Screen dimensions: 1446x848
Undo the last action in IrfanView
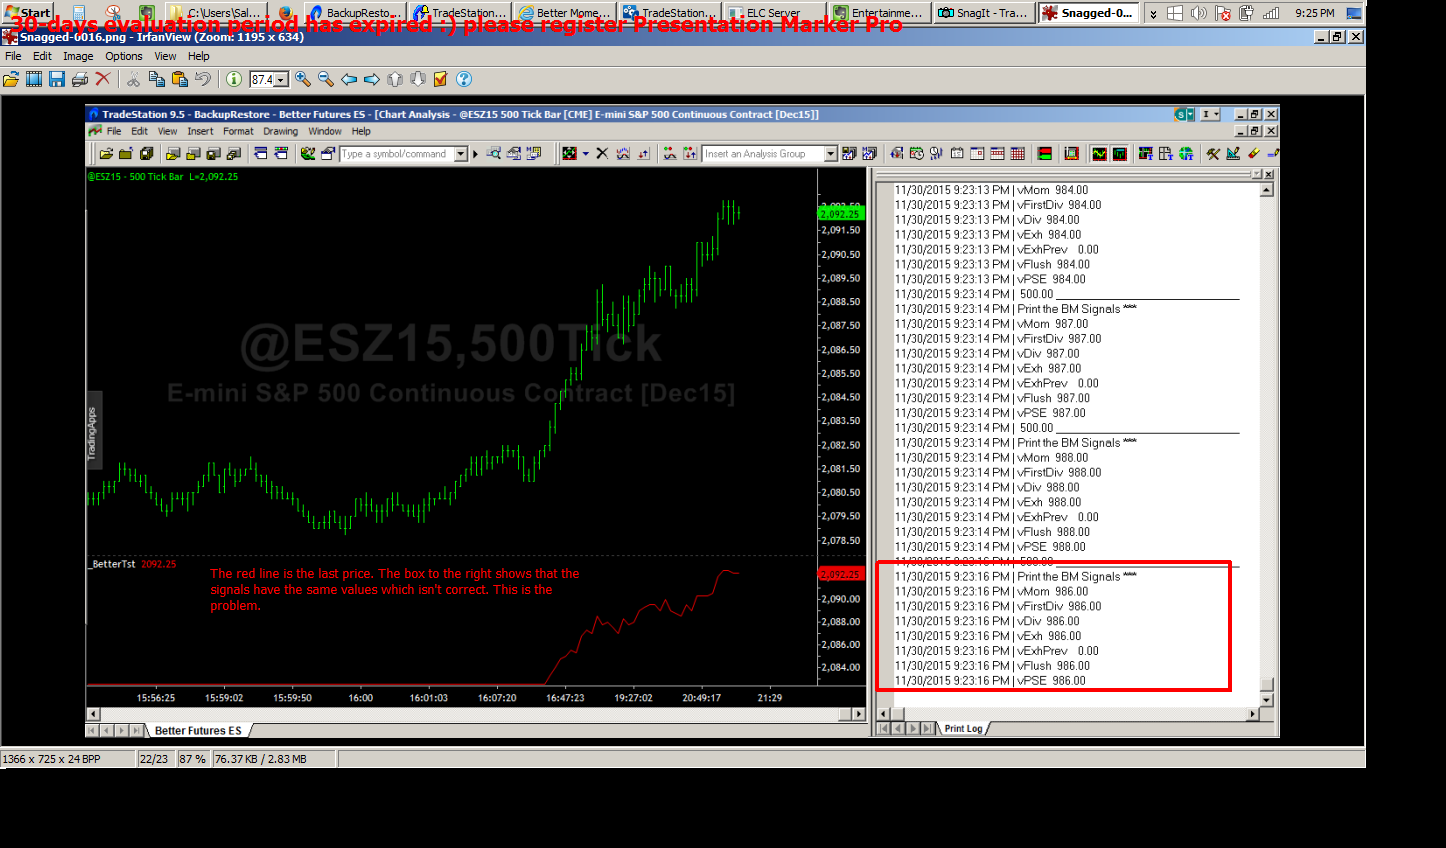coord(203,79)
